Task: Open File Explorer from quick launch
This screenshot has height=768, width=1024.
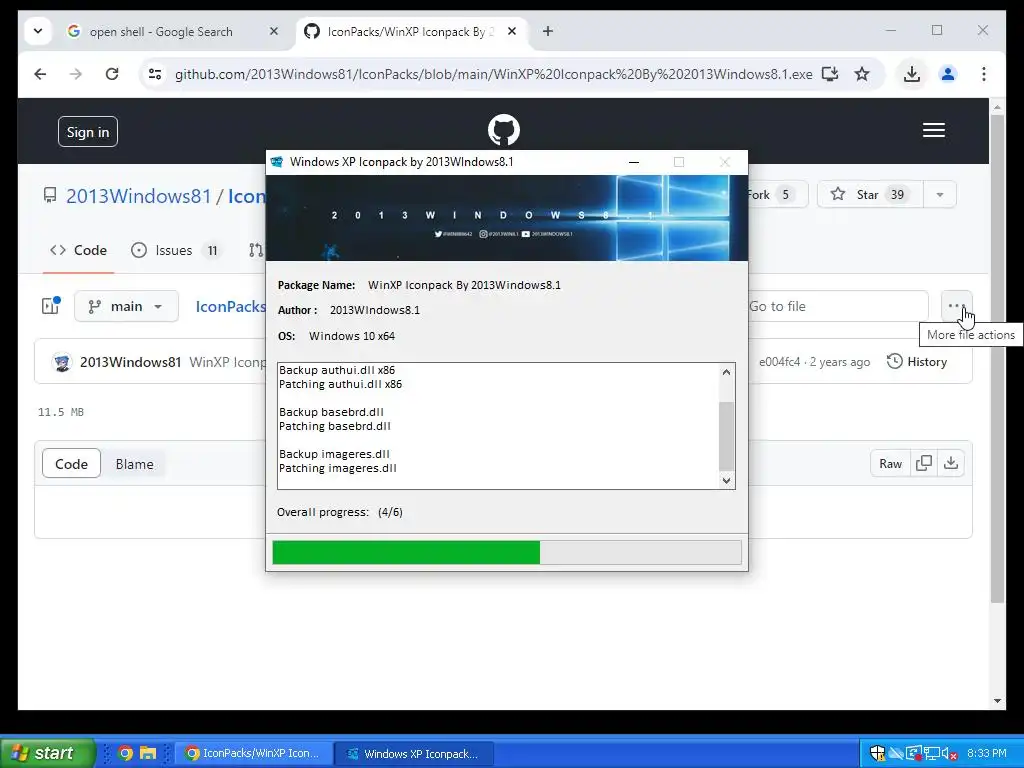Action: (148, 753)
